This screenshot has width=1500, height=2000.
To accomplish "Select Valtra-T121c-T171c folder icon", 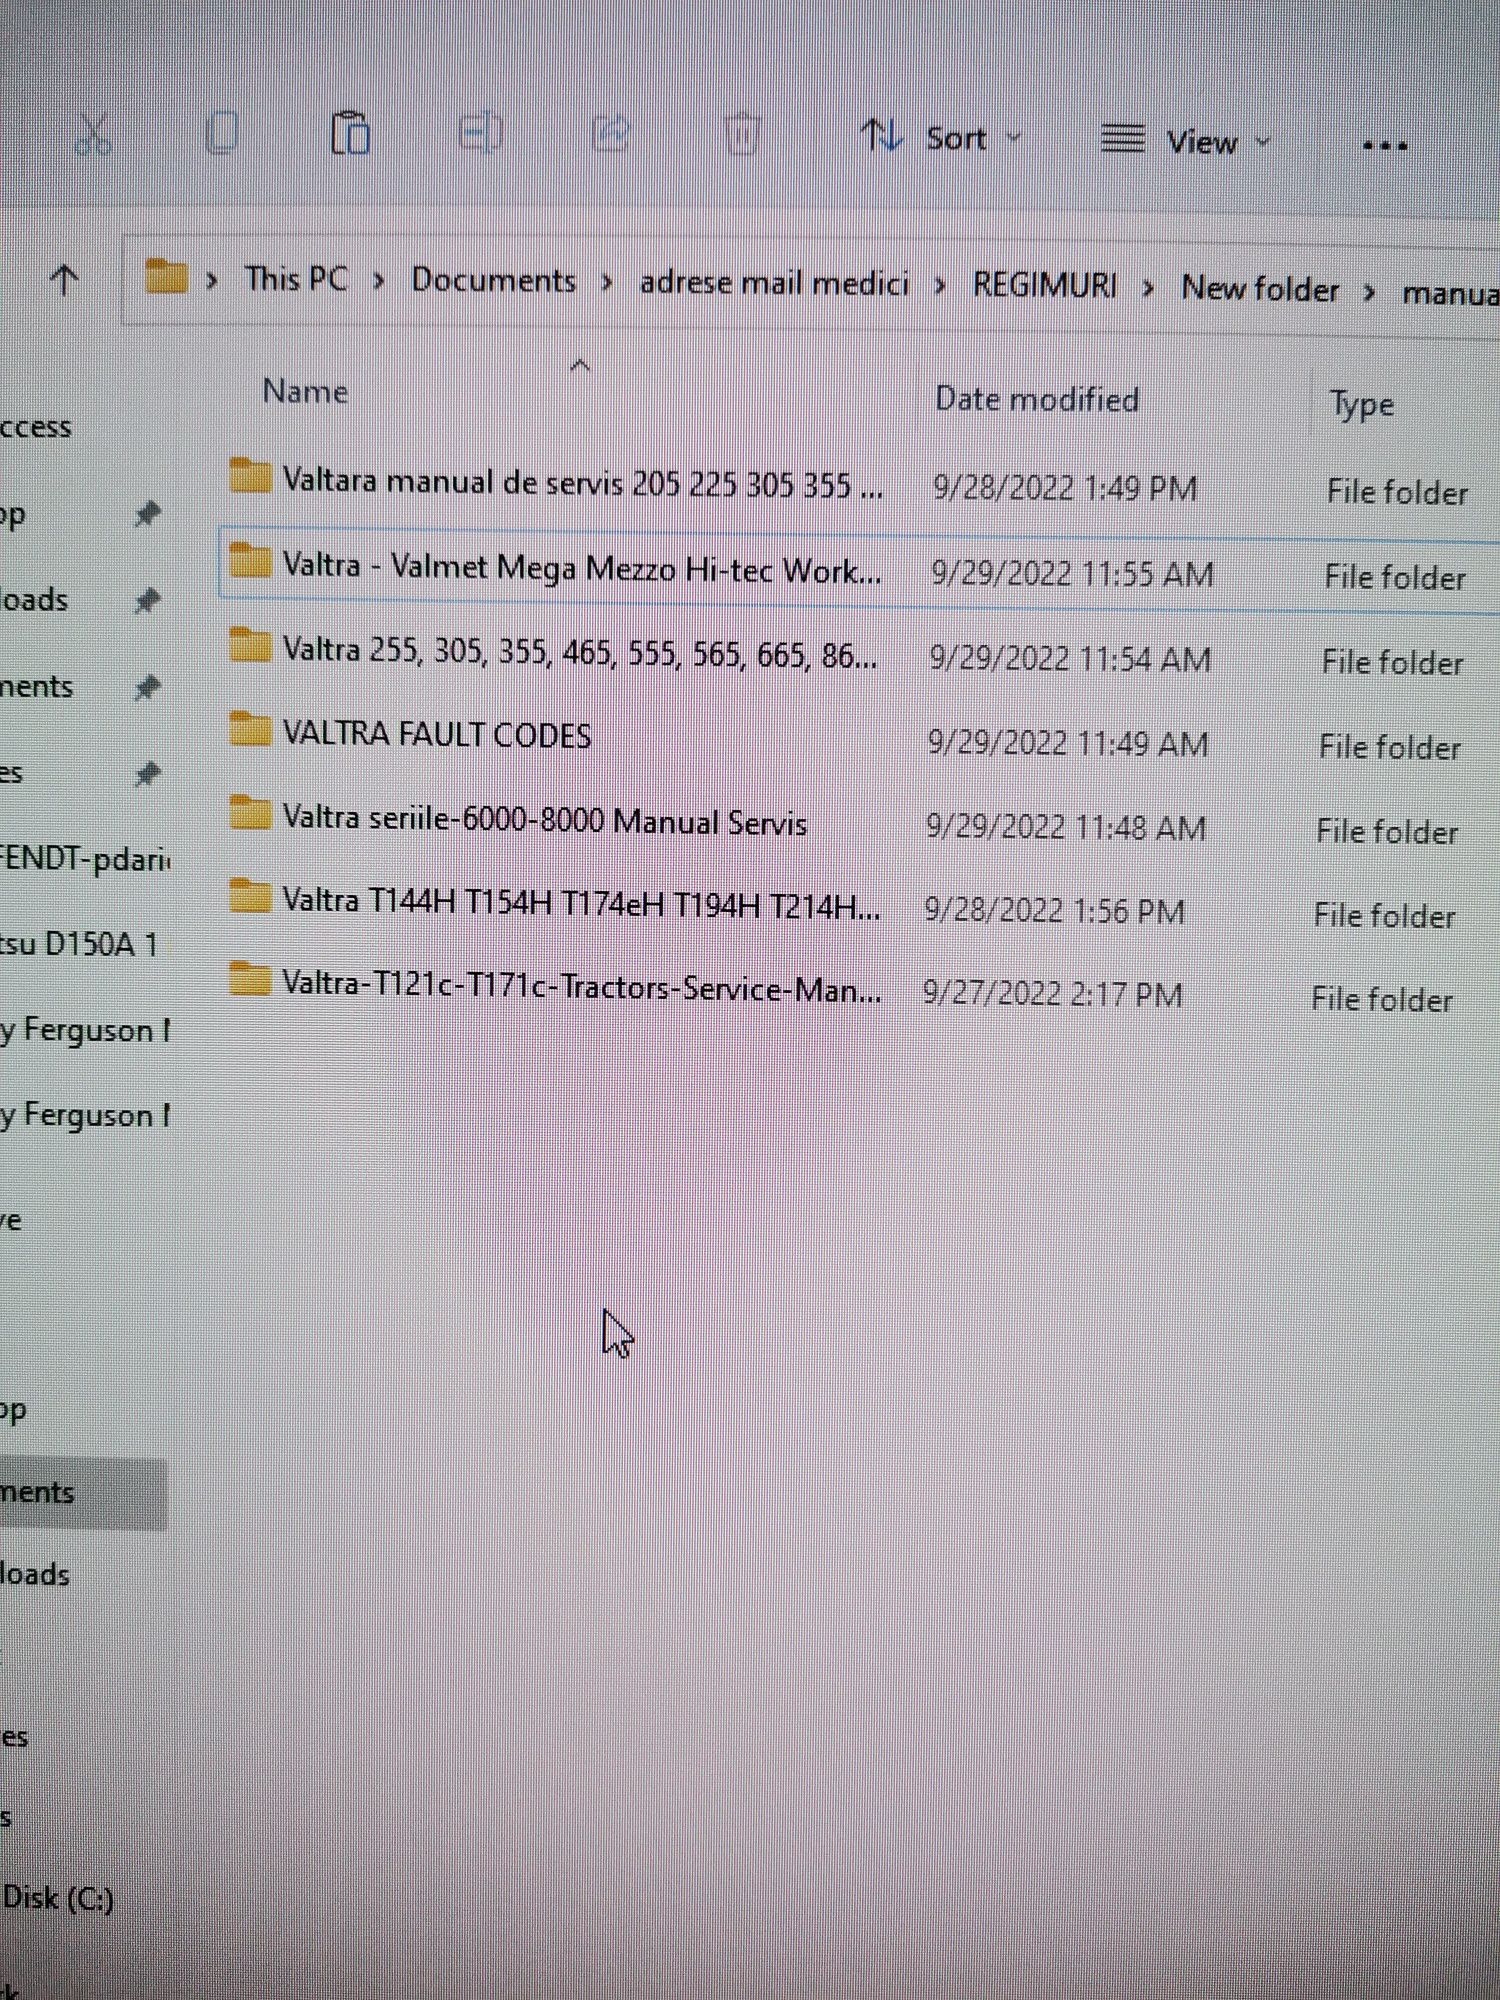I will pyautogui.click(x=249, y=979).
